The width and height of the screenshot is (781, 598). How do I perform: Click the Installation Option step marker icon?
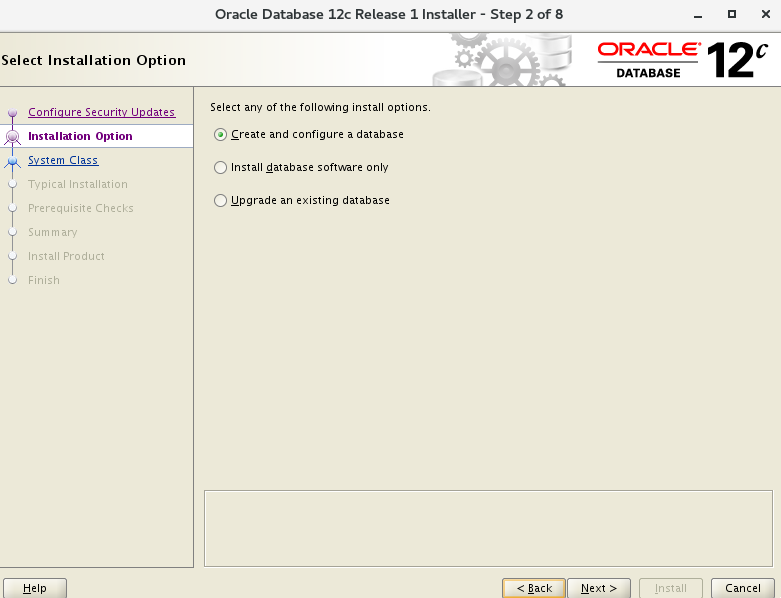13,136
